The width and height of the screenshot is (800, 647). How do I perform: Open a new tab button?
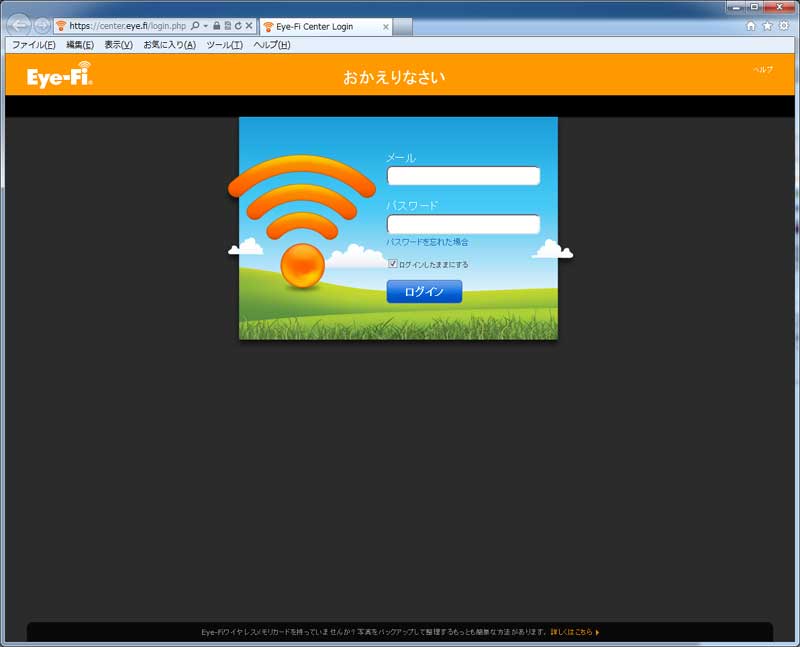click(x=403, y=27)
